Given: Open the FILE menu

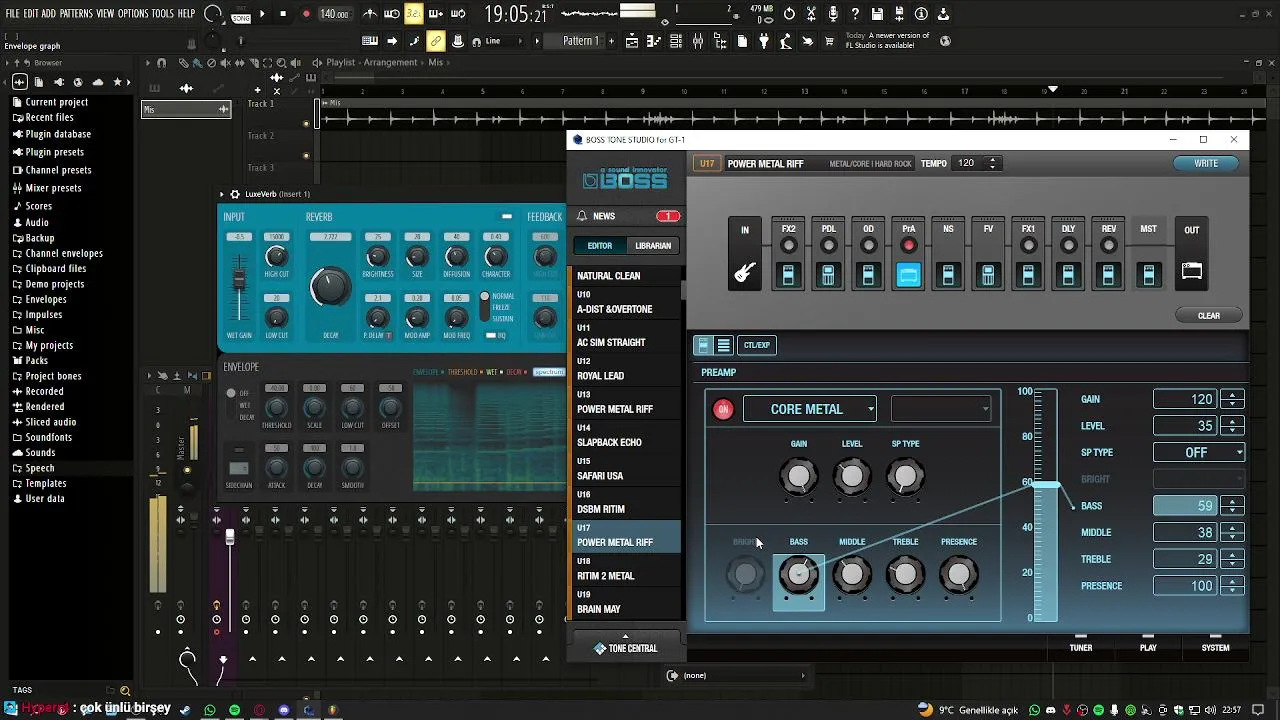Looking at the screenshot, I should point(12,14).
